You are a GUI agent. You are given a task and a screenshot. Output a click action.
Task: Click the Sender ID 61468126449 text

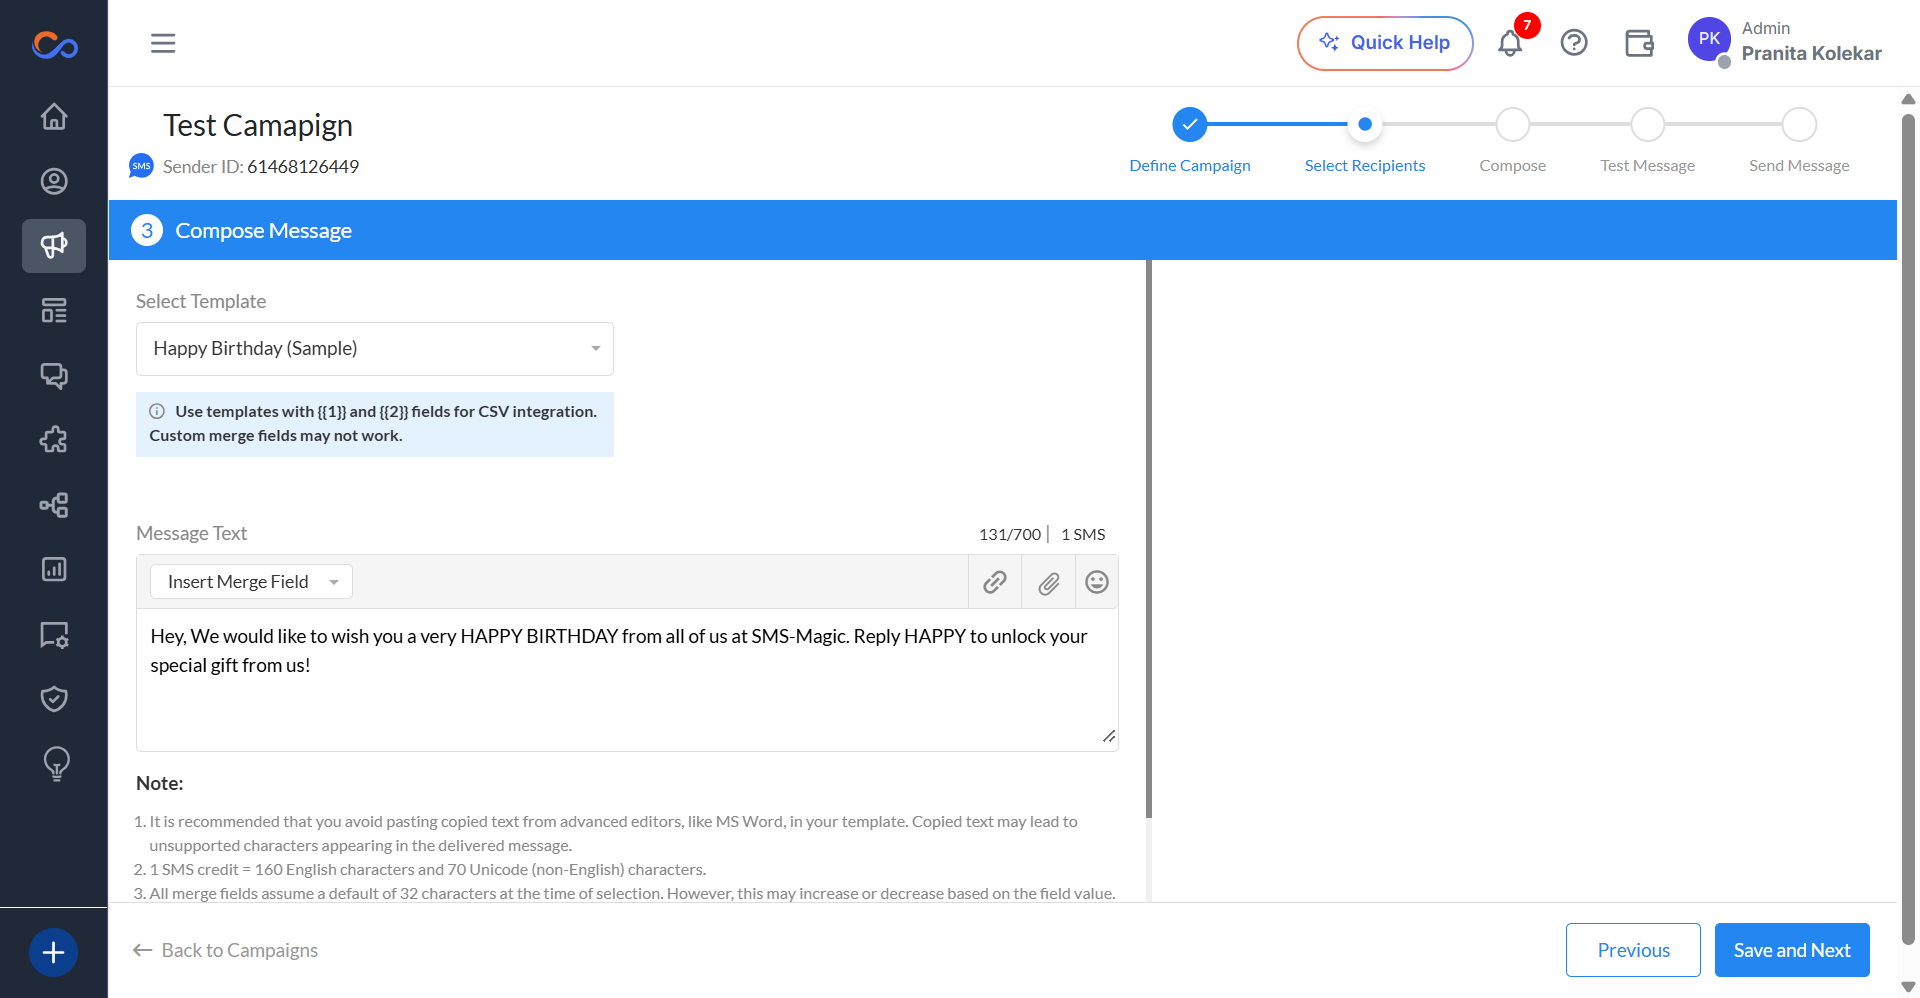tap(261, 167)
